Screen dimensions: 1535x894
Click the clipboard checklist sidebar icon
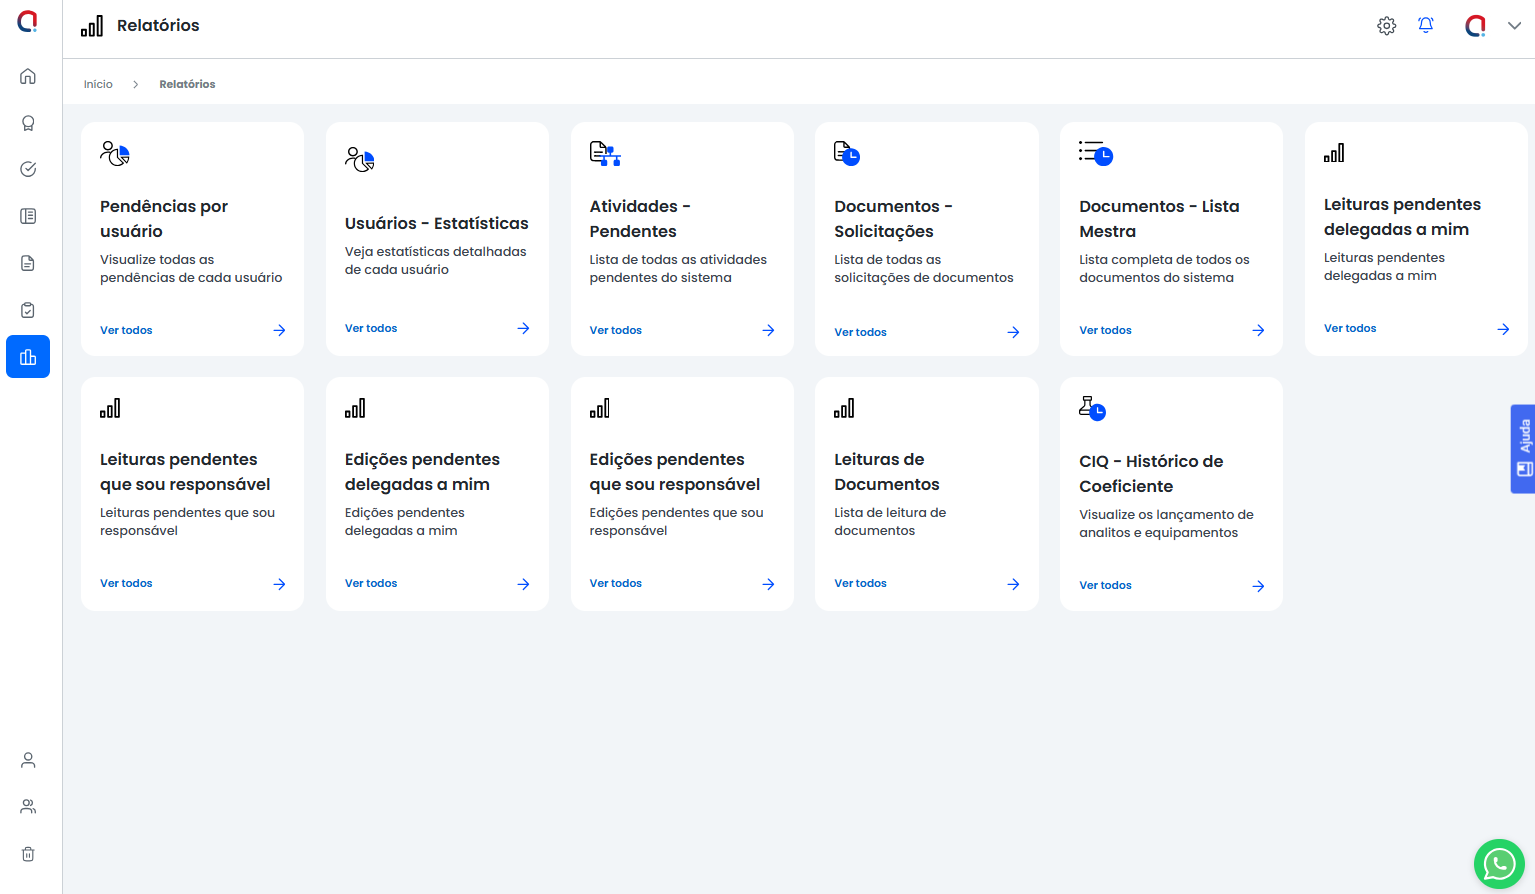(28, 310)
